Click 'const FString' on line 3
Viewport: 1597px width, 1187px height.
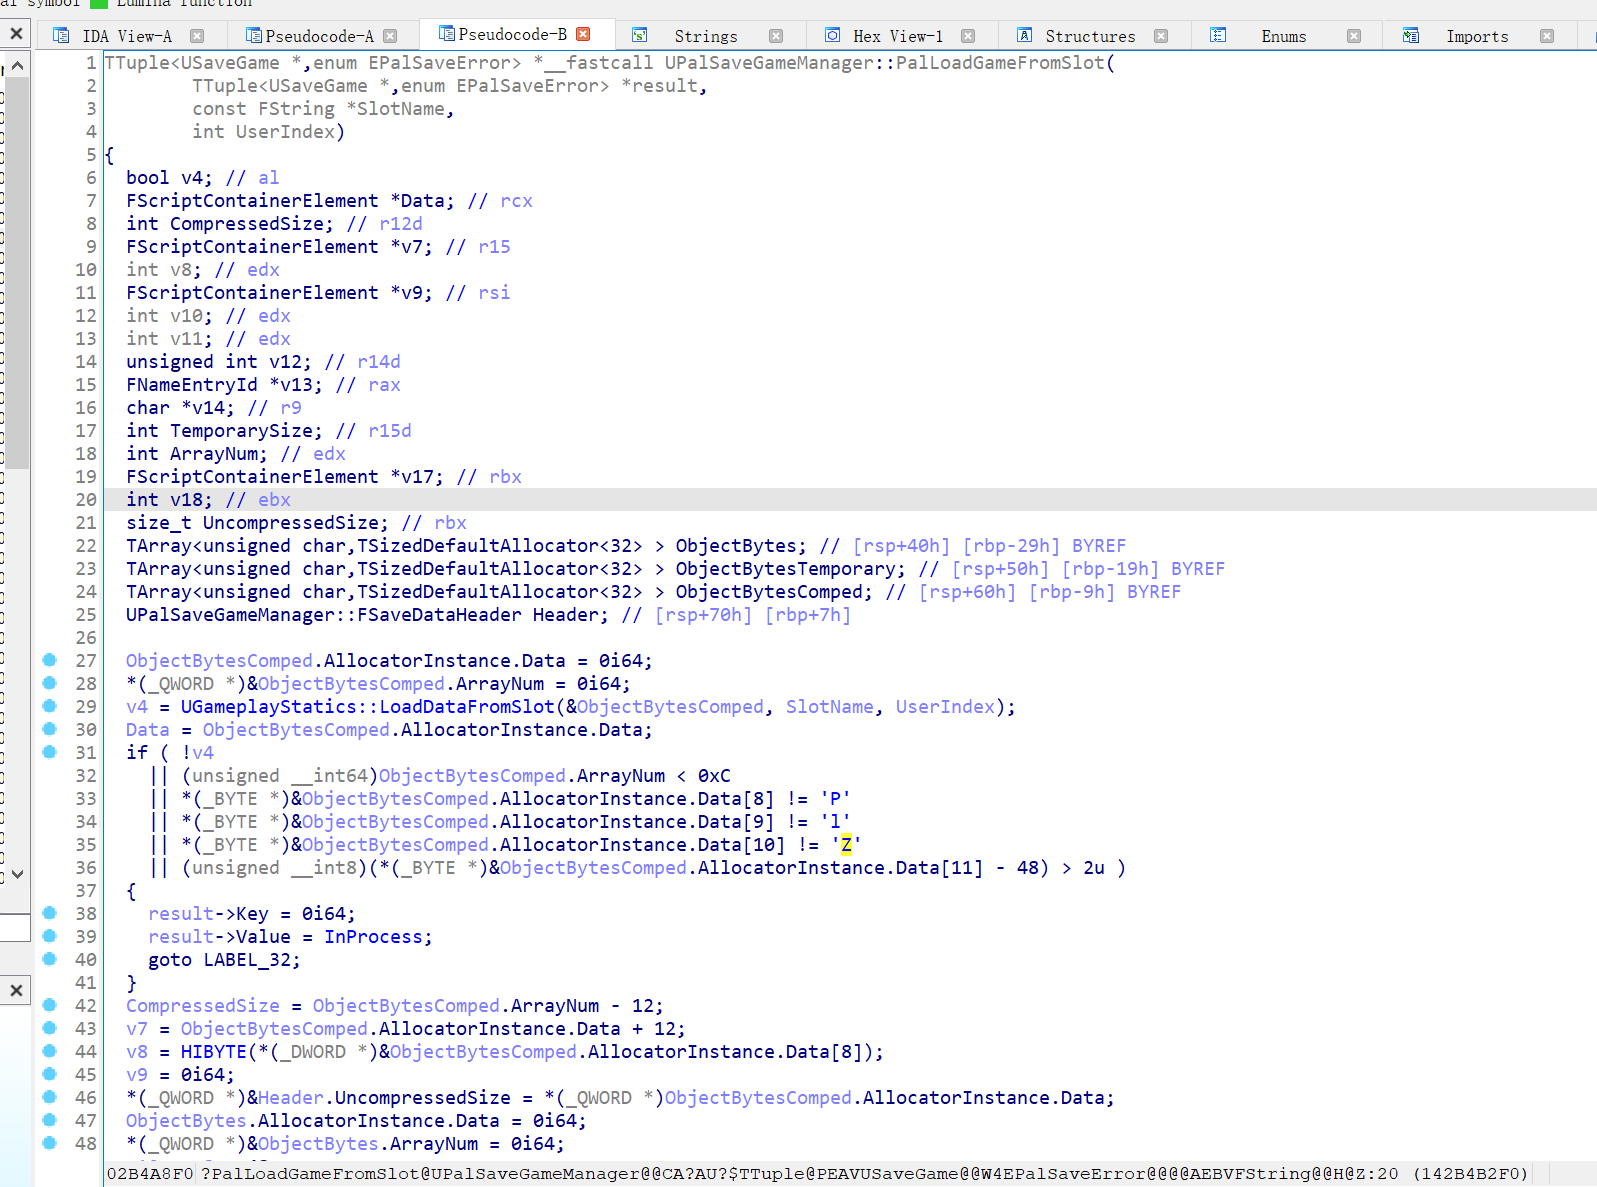(264, 109)
